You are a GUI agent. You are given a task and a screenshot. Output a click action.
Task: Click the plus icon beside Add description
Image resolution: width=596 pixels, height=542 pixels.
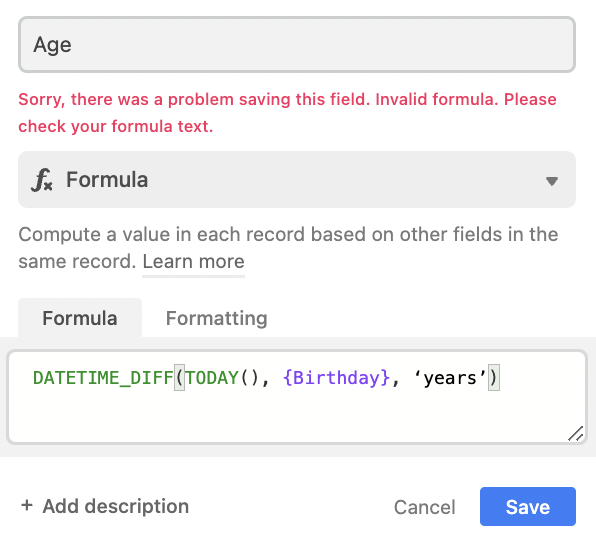coord(27,506)
